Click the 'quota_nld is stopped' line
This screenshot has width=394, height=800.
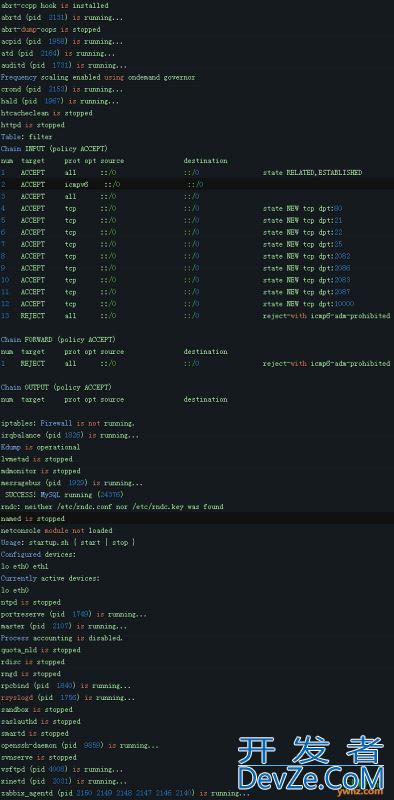coord(40,650)
